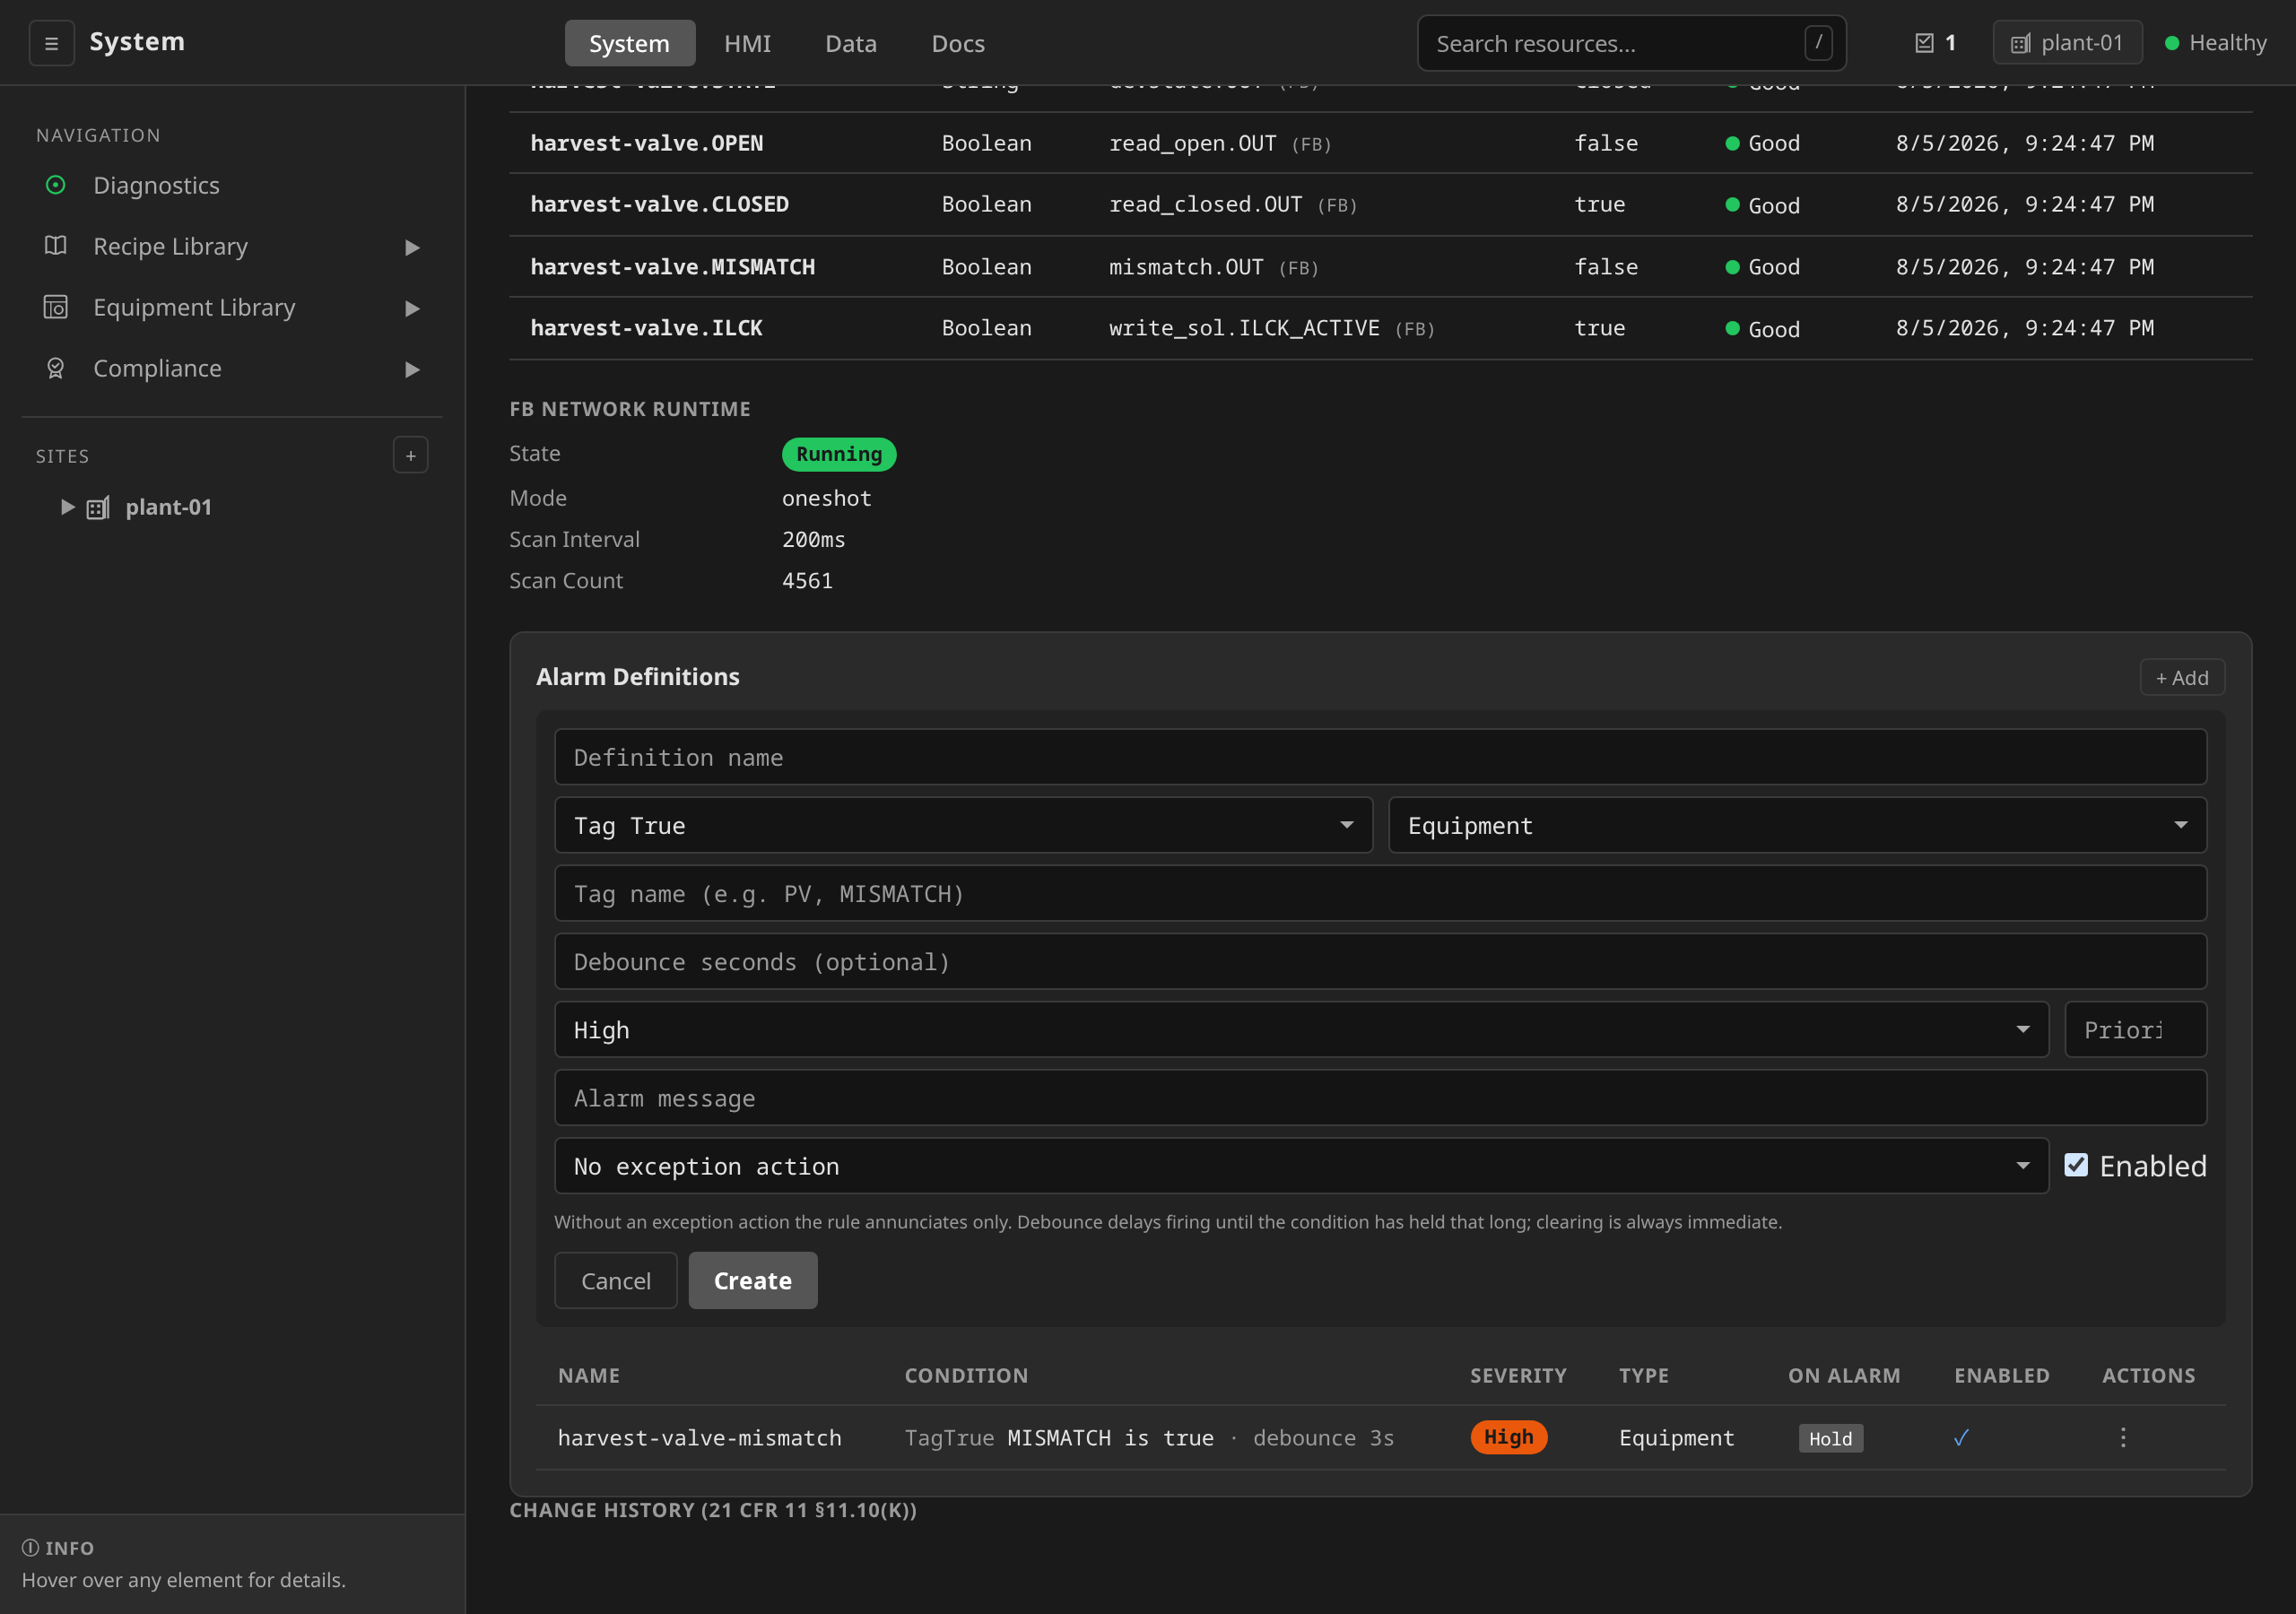Click the Priority input field

click(2135, 1029)
